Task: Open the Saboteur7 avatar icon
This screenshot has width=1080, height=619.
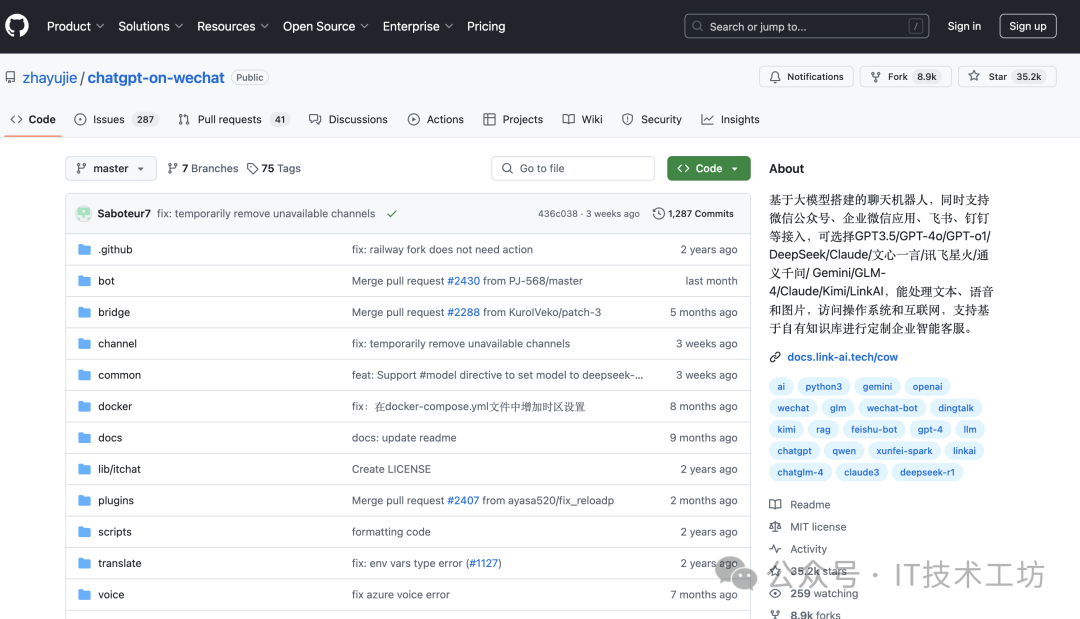Action: coord(84,214)
